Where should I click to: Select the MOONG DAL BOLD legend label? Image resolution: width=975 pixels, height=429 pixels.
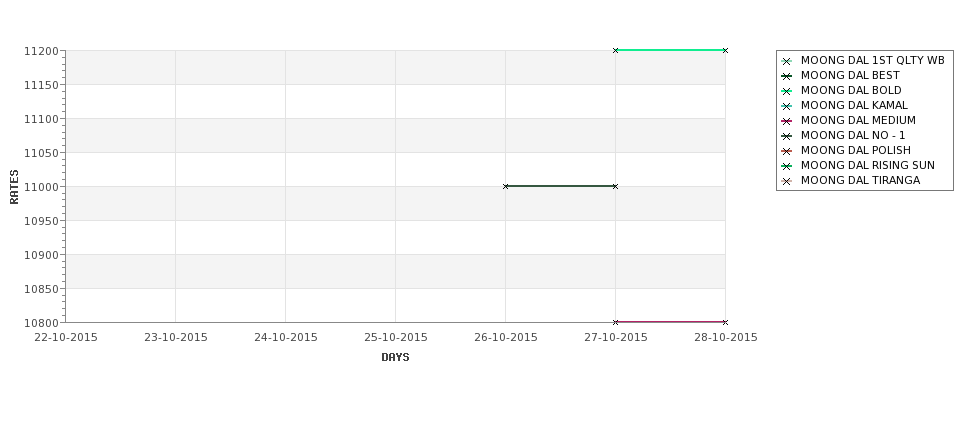point(851,90)
